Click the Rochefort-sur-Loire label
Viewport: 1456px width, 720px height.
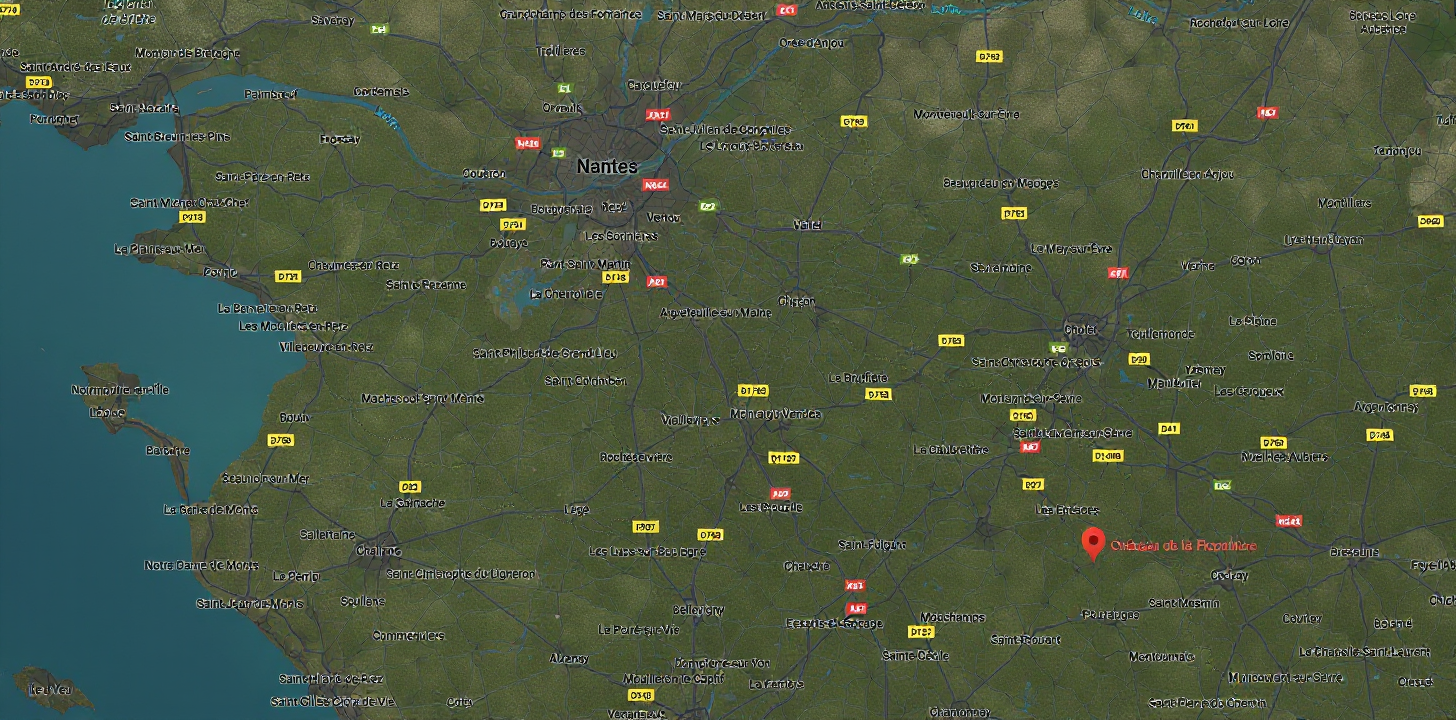(1239, 22)
